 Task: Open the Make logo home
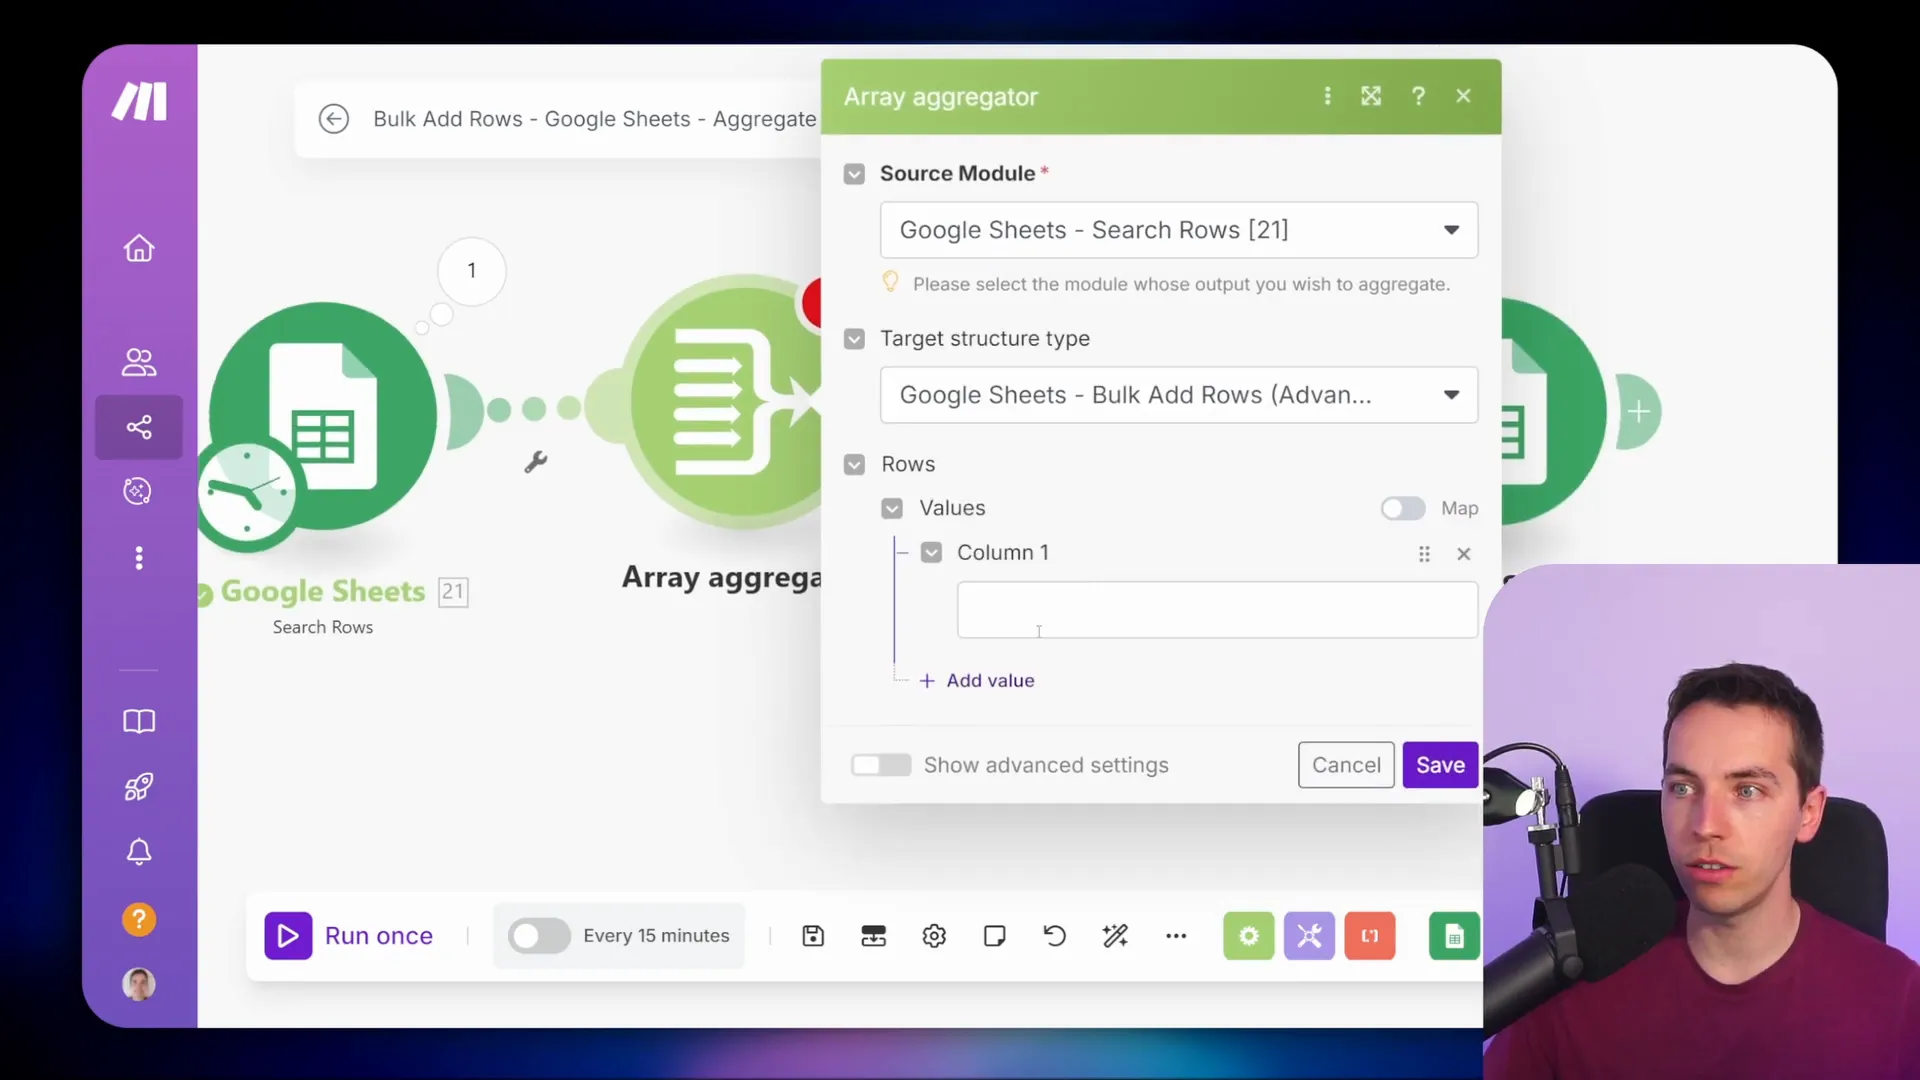coord(139,101)
